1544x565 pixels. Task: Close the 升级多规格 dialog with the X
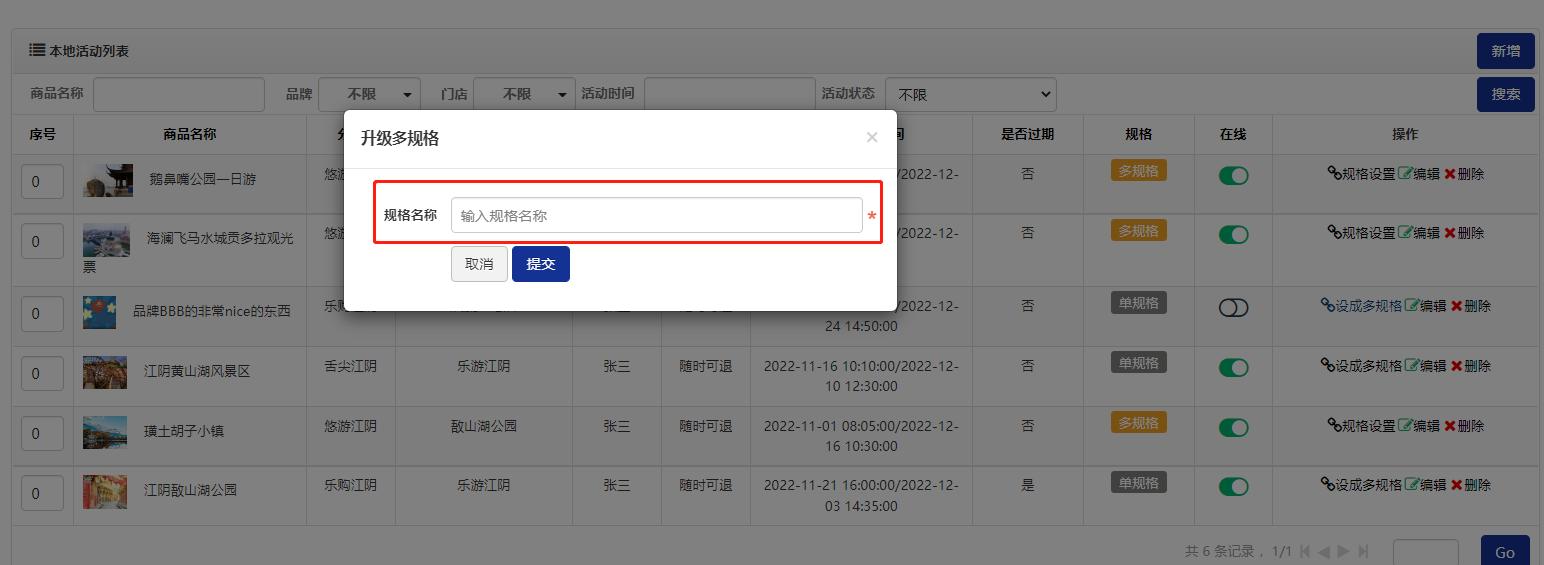click(872, 138)
